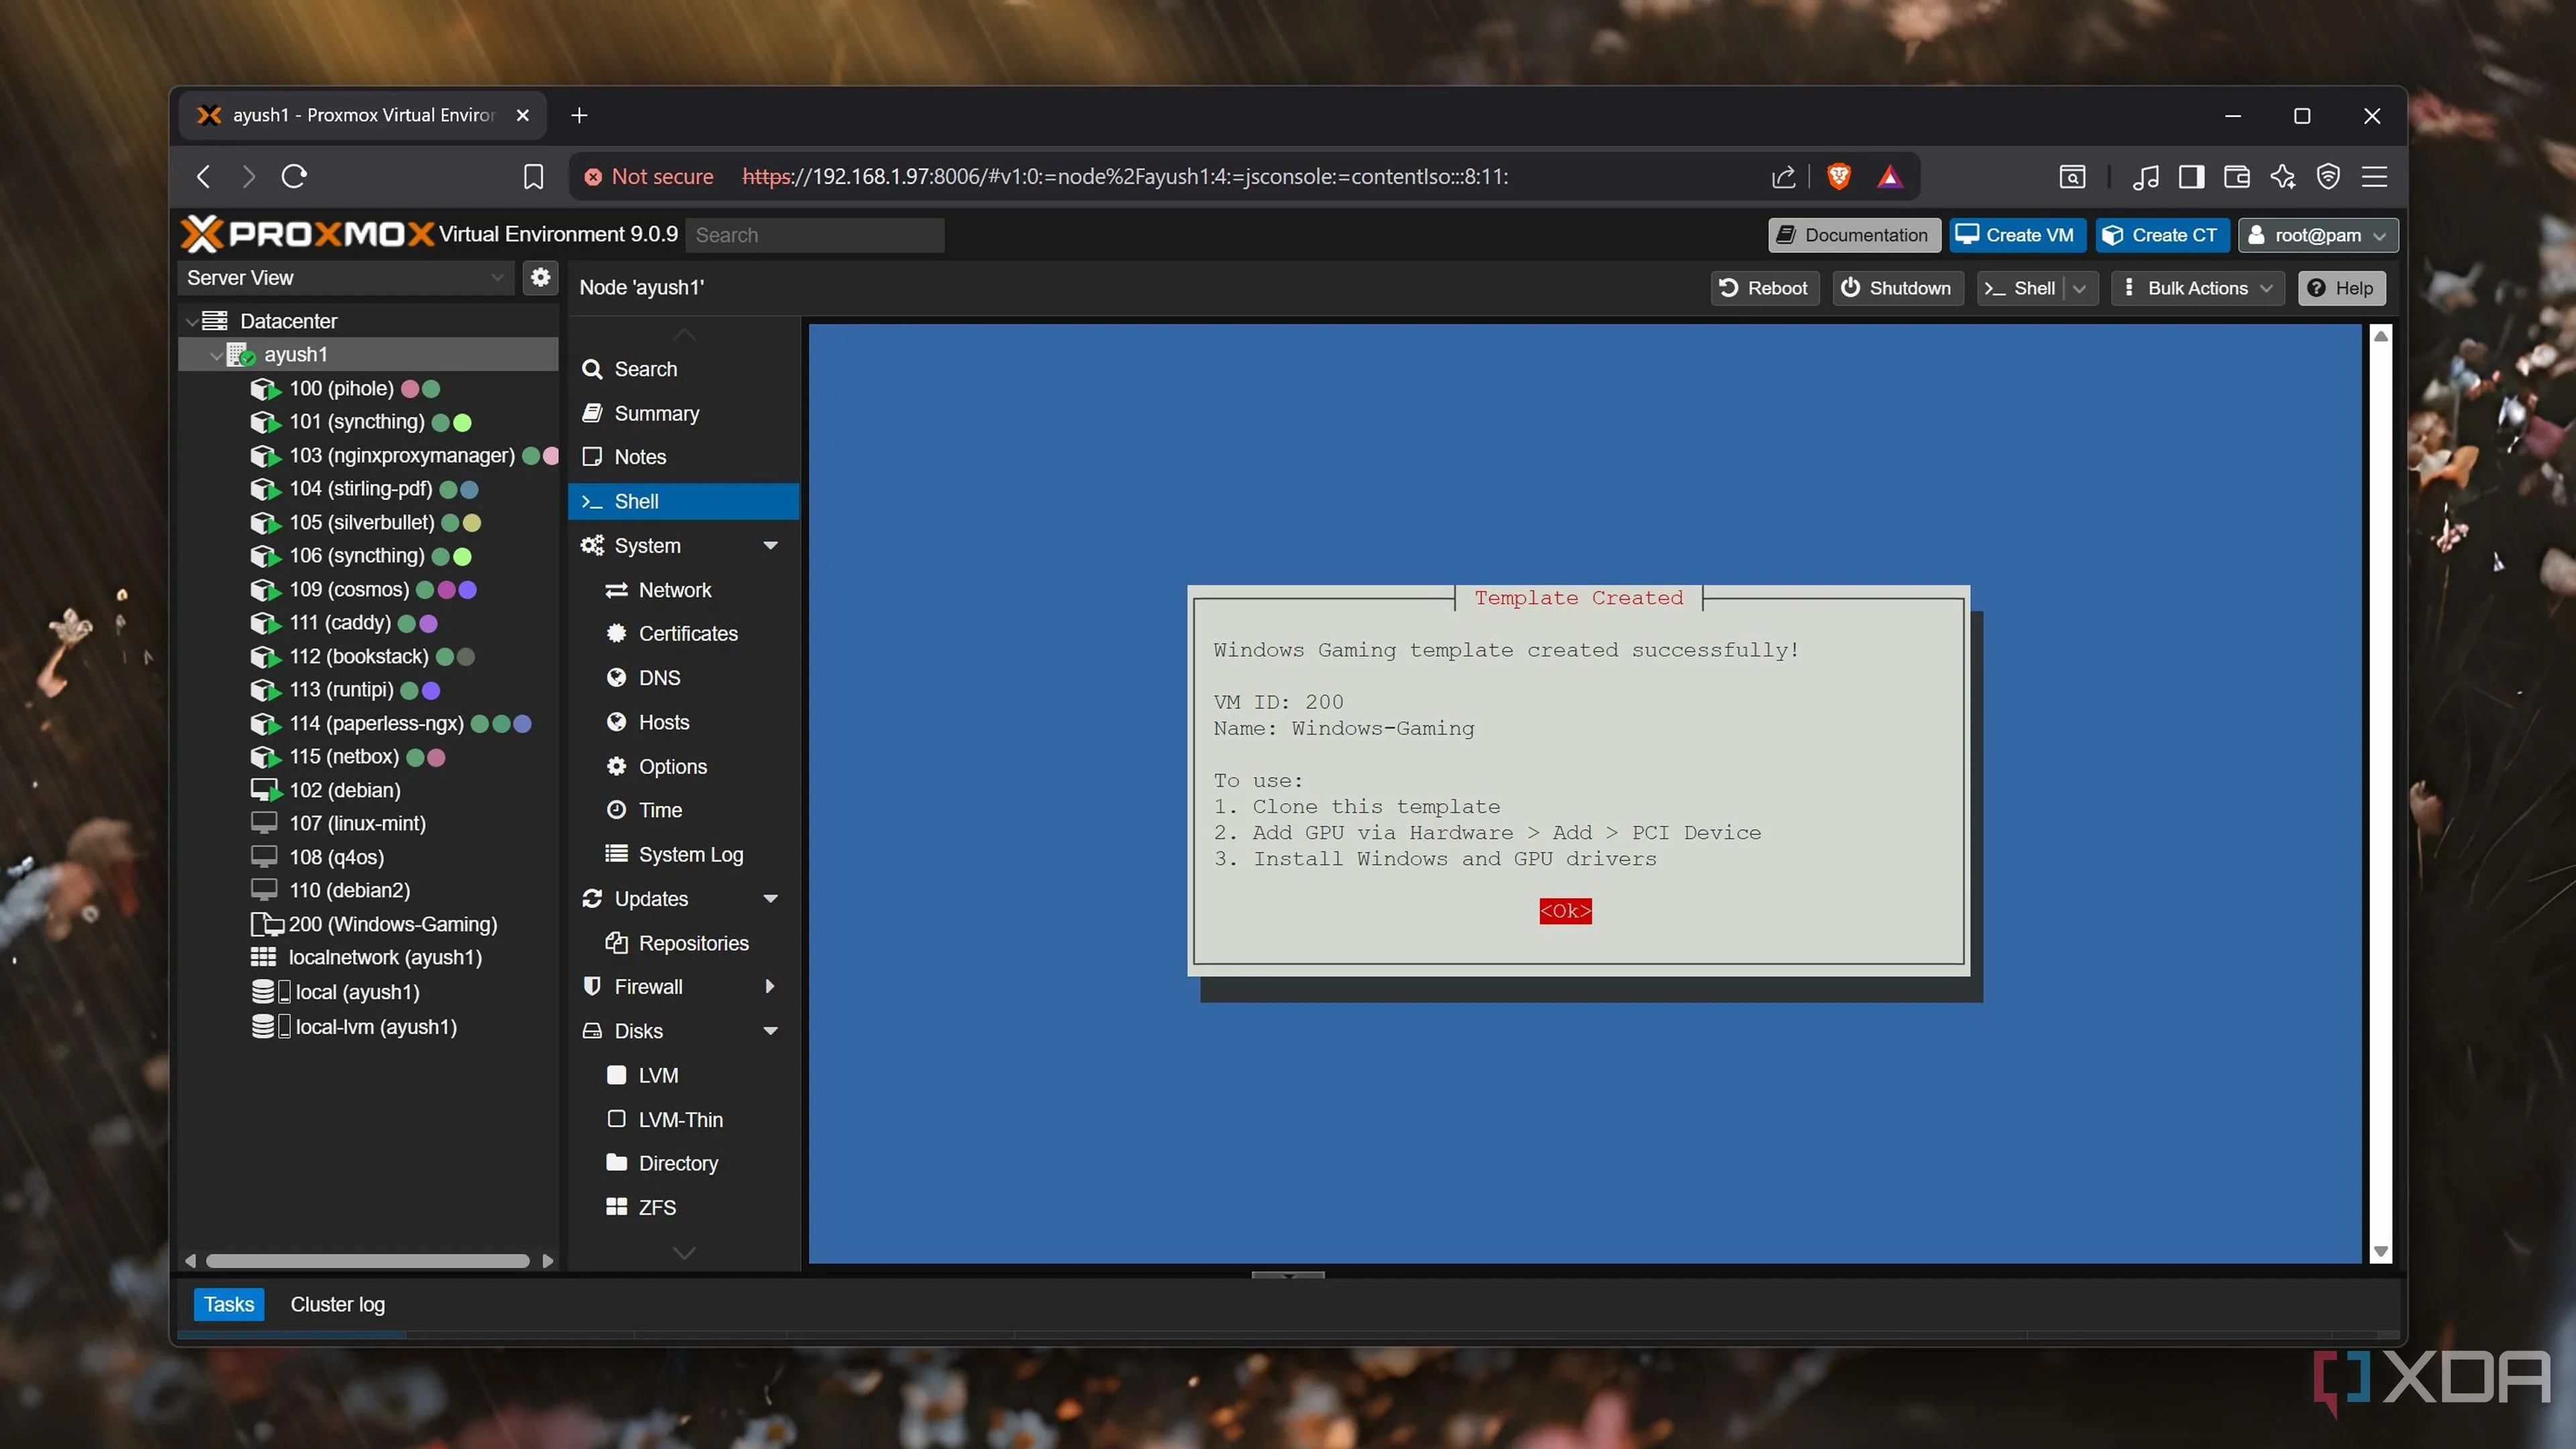Open the Summary menu item
2576x1449 pixels.
(x=656, y=413)
